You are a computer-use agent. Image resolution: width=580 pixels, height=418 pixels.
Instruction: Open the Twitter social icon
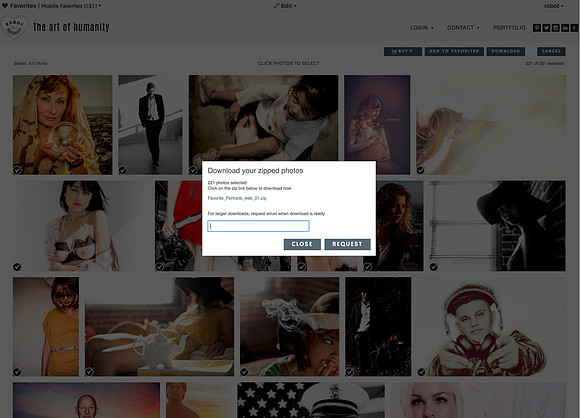click(x=546, y=28)
